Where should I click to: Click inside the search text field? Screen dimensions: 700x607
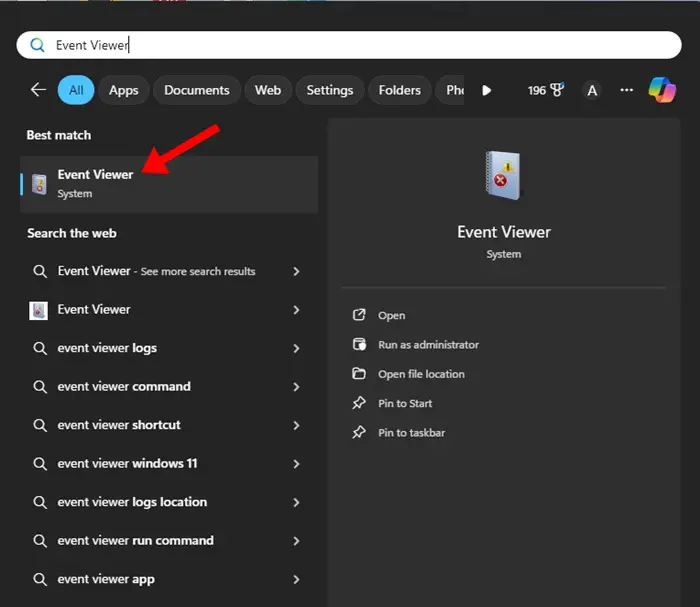point(349,45)
